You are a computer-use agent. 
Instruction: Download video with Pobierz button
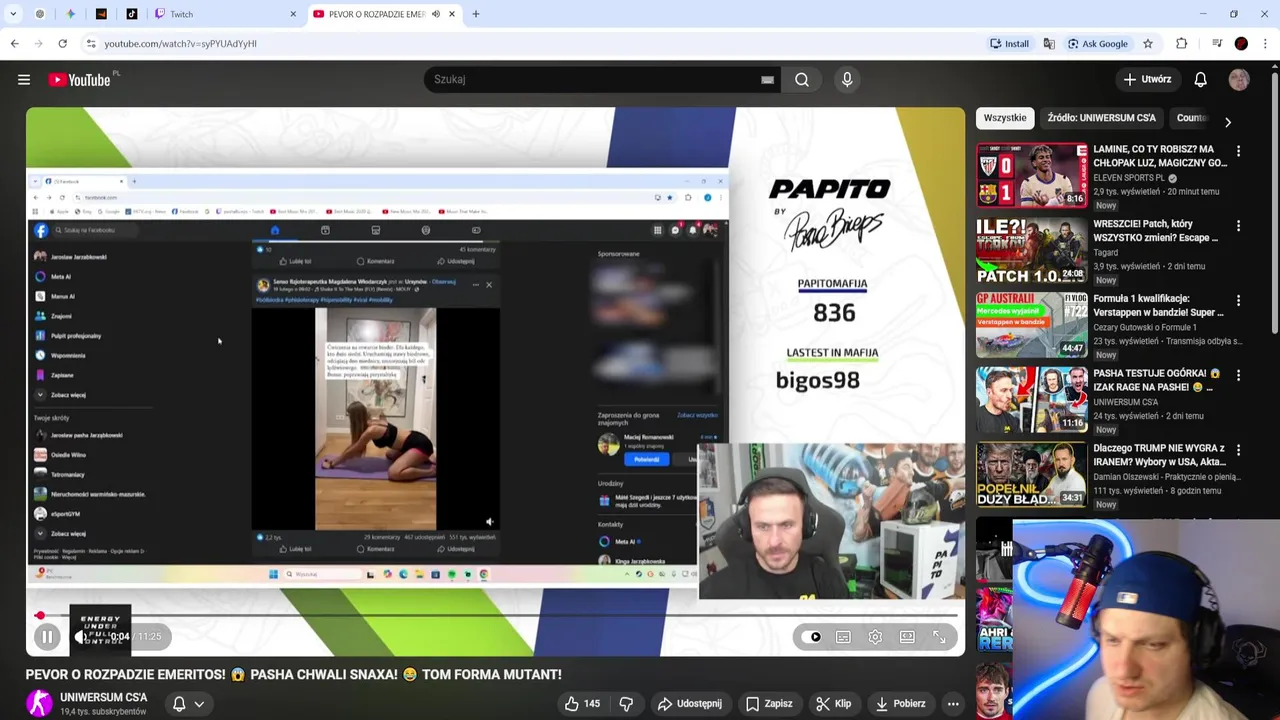[x=900, y=704]
